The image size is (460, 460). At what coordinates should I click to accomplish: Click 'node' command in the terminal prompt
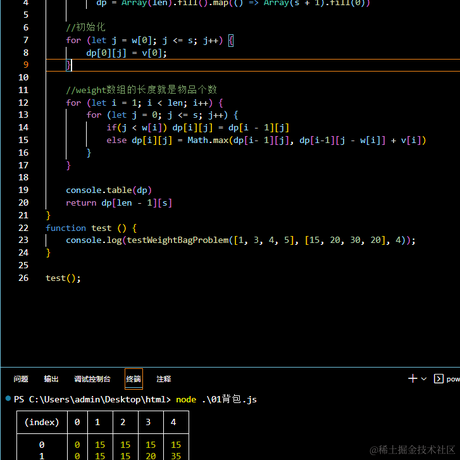186,400
